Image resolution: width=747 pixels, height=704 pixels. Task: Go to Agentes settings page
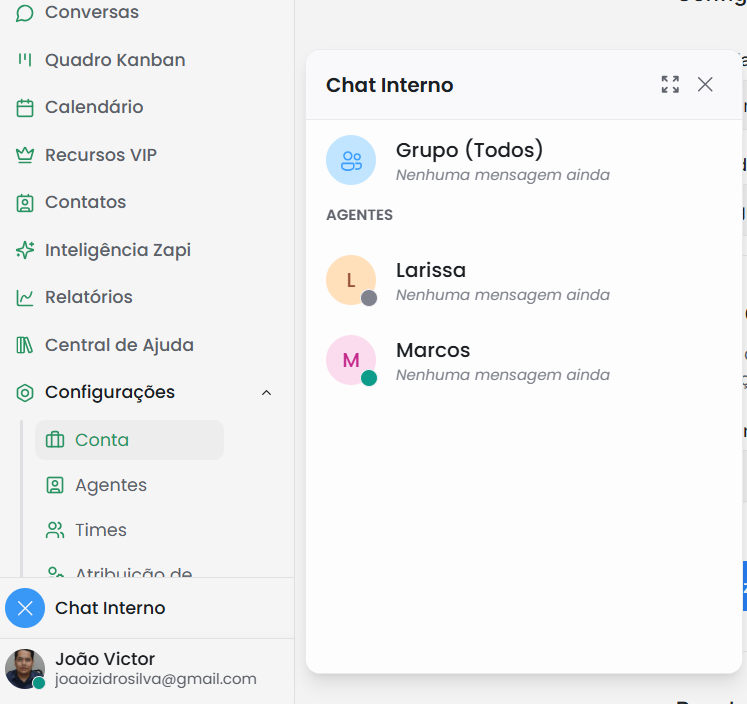[x=110, y=485]
